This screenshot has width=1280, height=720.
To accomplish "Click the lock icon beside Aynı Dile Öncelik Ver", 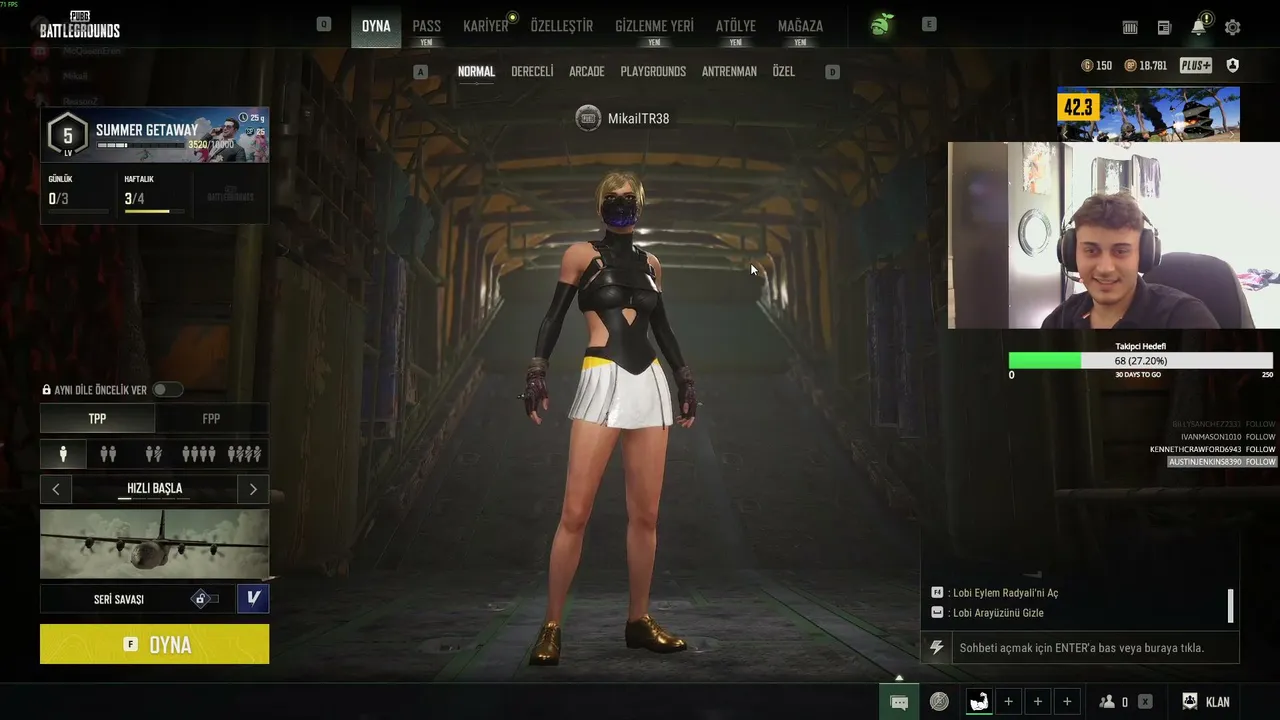I will (x=46, y=390).
